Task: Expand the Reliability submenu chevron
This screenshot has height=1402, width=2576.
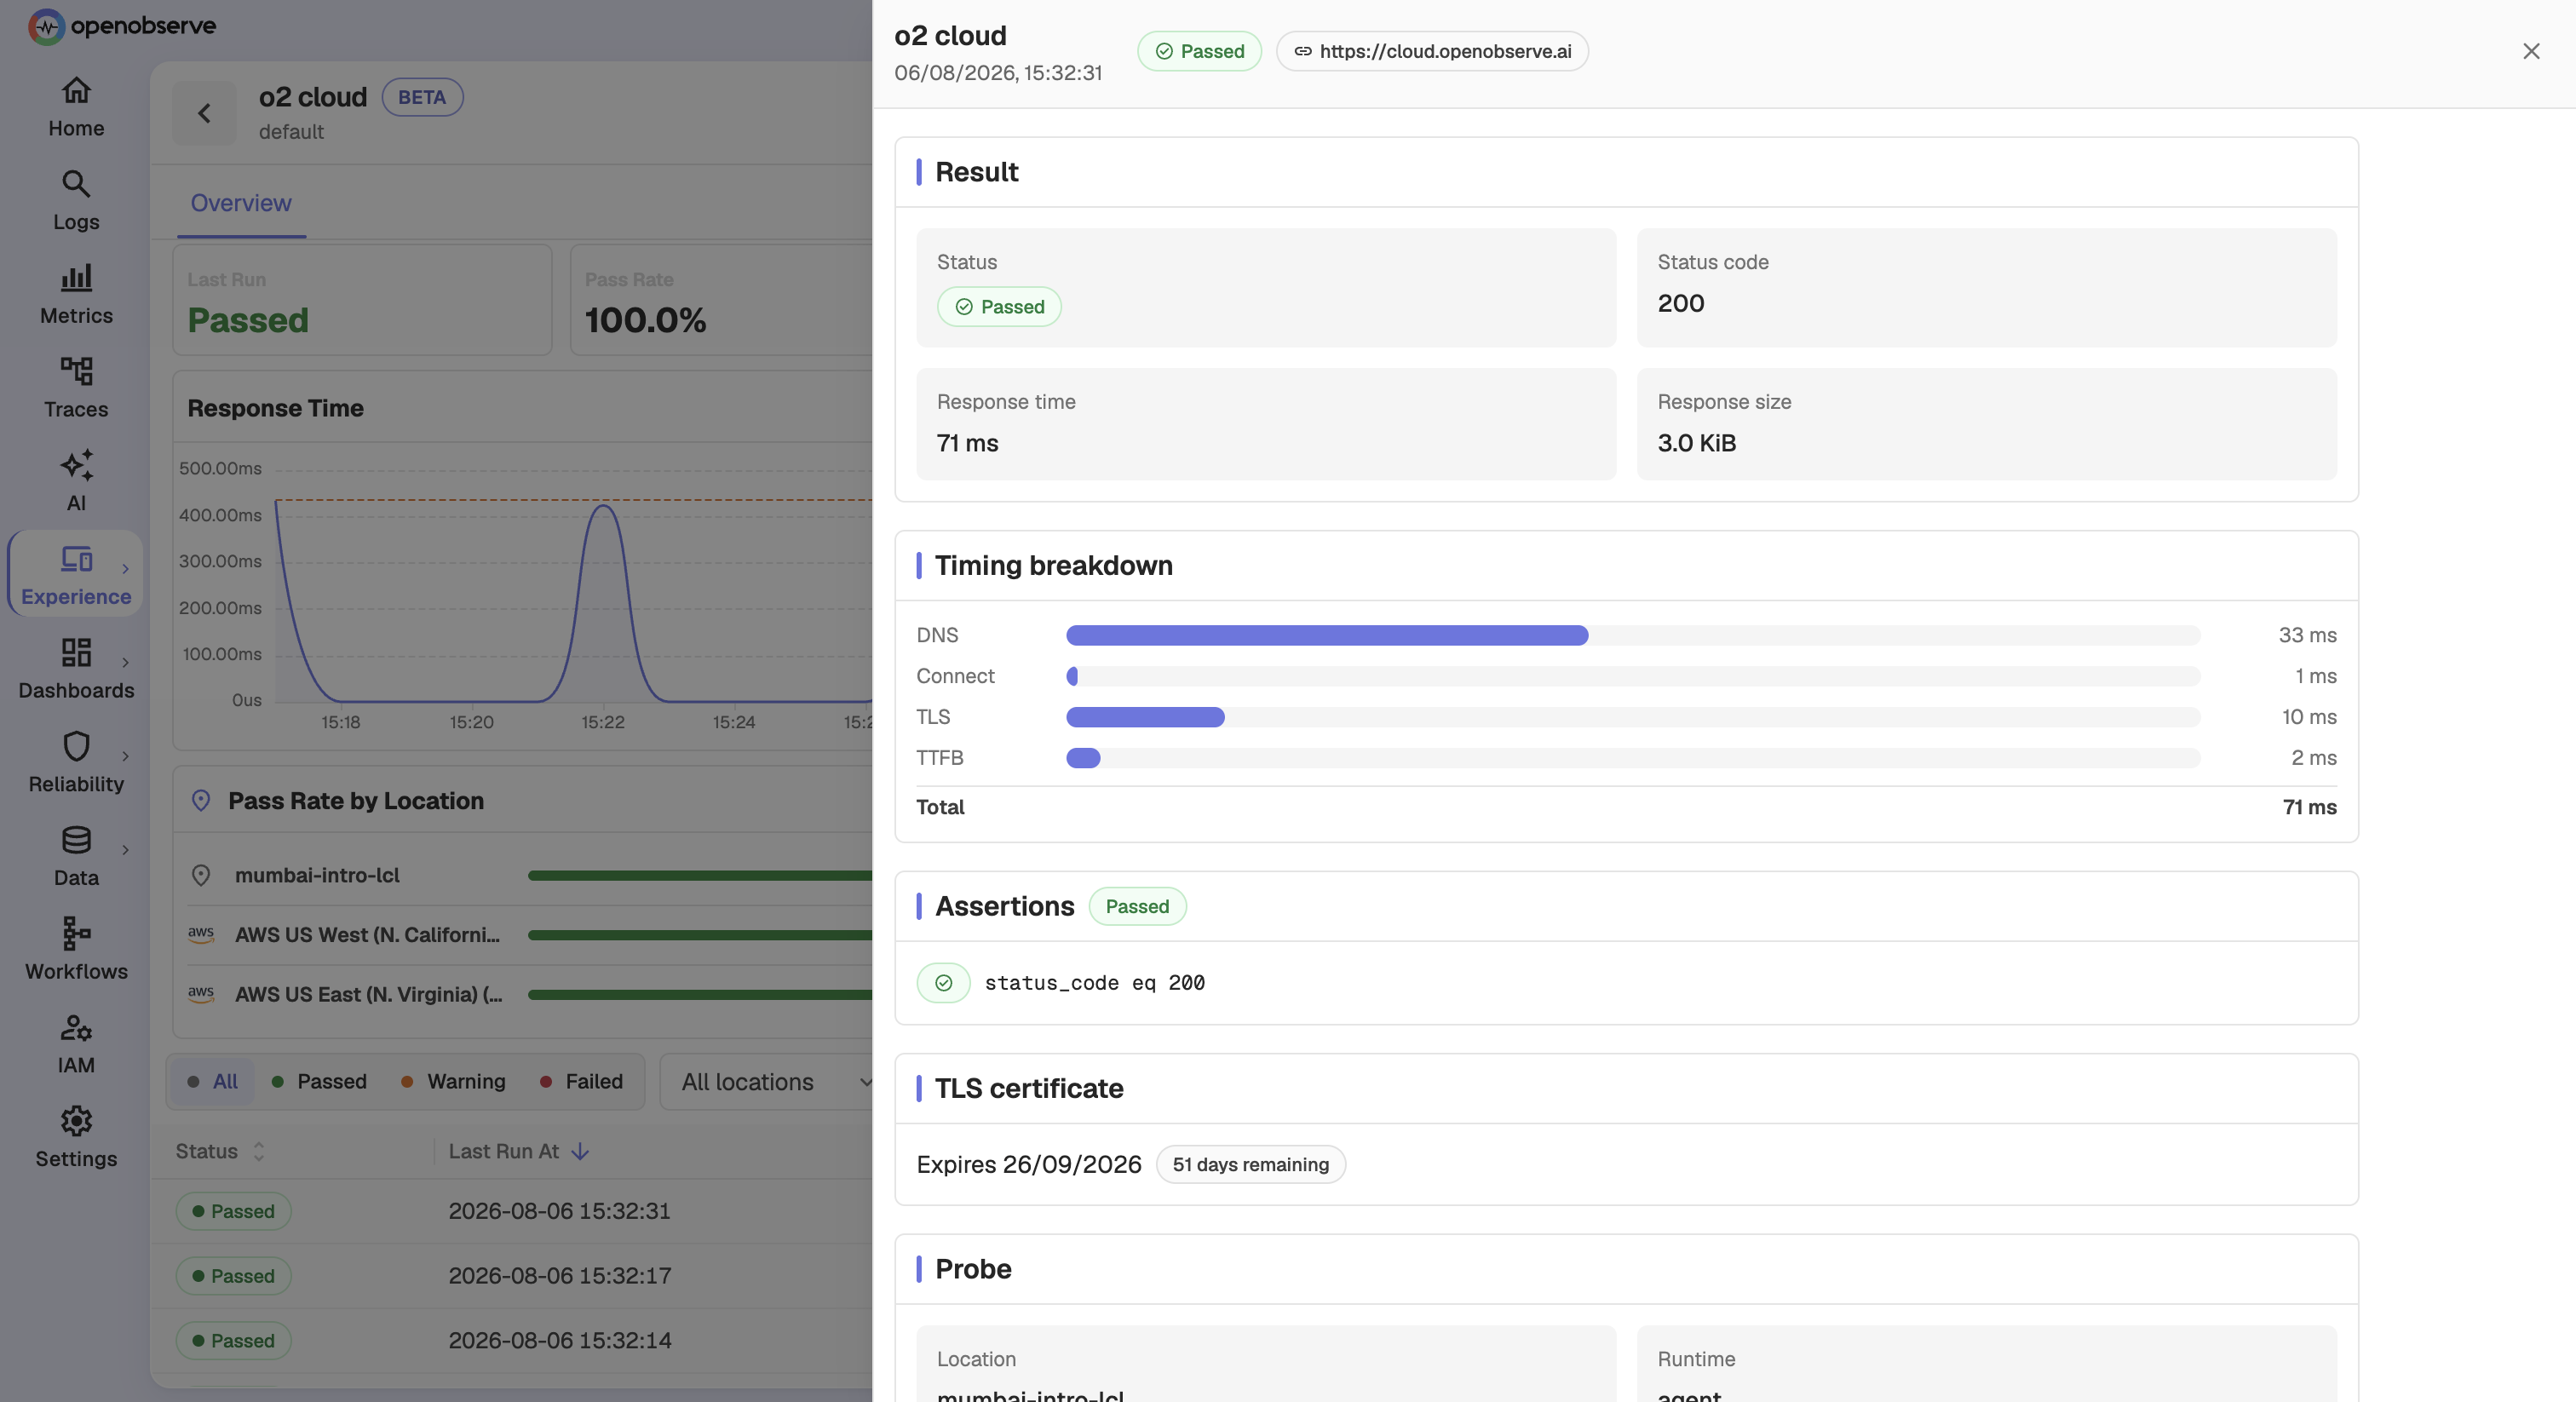Action: [125, 756]
